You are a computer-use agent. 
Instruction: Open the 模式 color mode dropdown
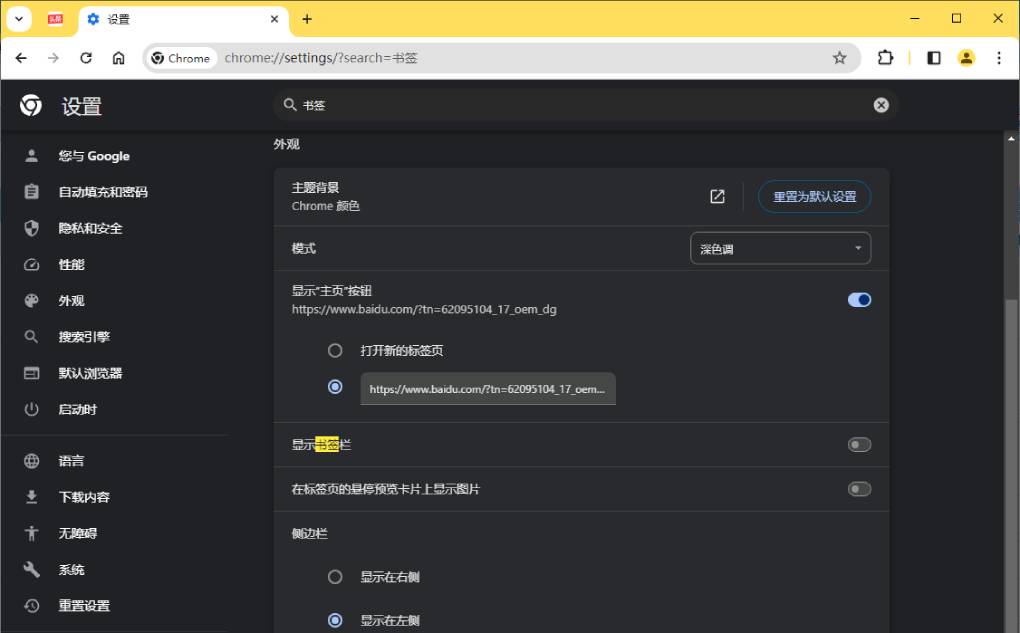click(779, 247)
